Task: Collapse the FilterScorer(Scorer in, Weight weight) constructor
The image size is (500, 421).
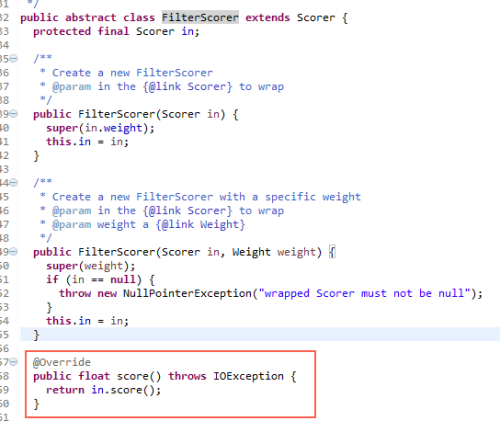Action: (13, 252)
